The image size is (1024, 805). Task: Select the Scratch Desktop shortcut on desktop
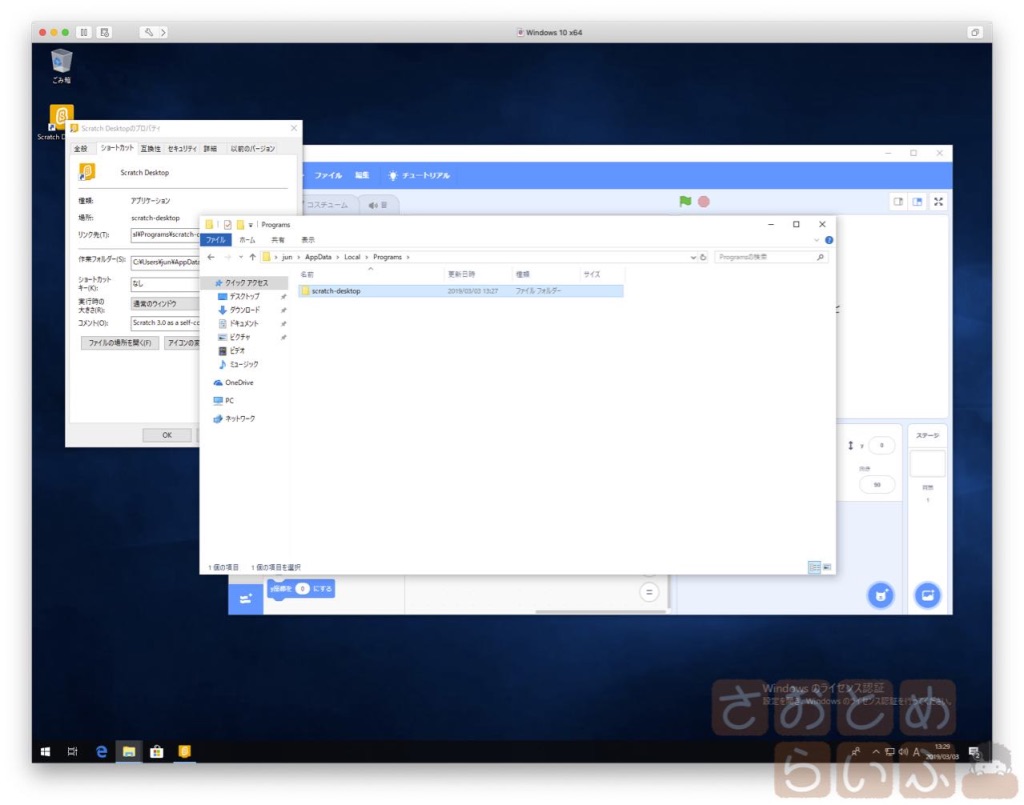click(x=57, y=123)
